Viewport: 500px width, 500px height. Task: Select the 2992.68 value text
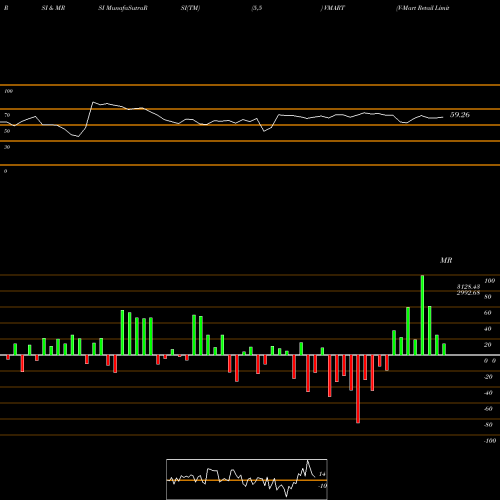[x=468, y=293]
